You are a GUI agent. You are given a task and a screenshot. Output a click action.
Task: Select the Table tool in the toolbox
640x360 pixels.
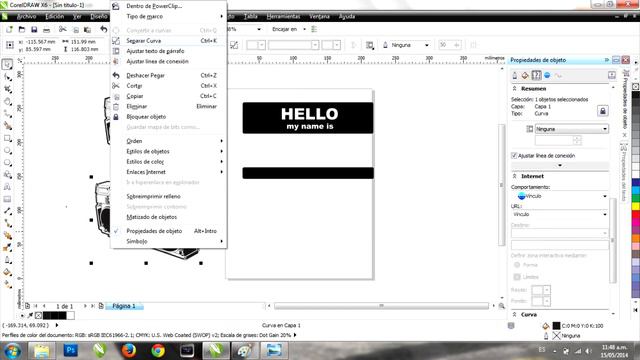click(x=7, y=199)
